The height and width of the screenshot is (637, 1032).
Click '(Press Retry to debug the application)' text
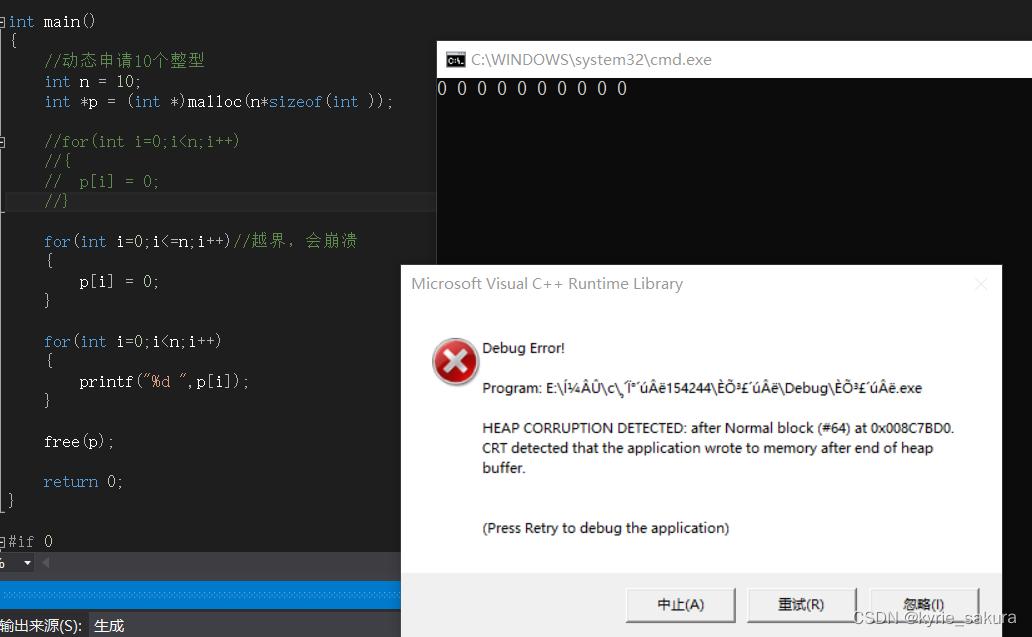606,528
